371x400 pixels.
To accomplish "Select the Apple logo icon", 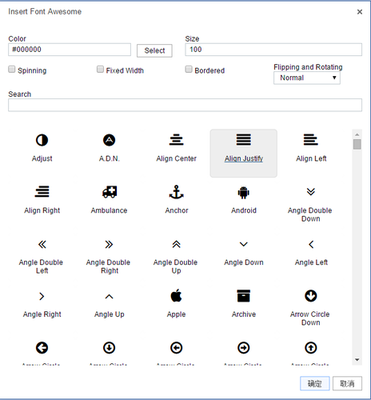I will 176,296.
